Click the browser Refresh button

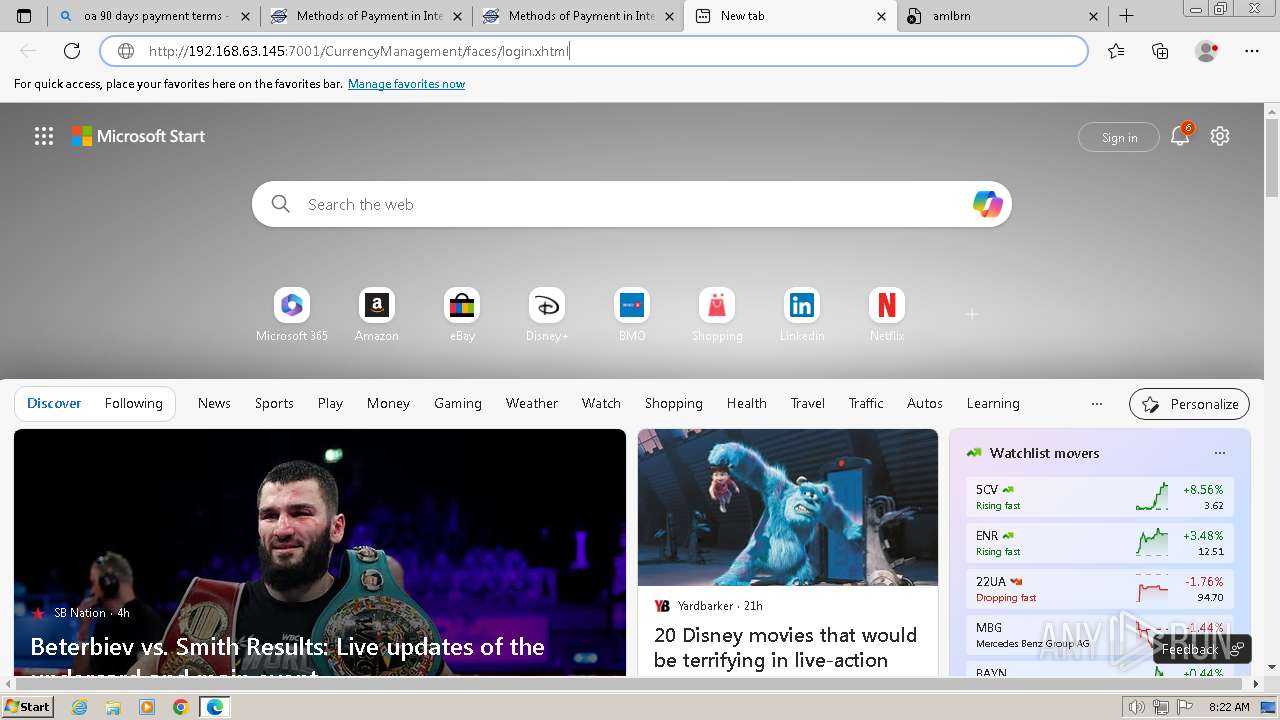pyautogui.click(x=72, y=51)
